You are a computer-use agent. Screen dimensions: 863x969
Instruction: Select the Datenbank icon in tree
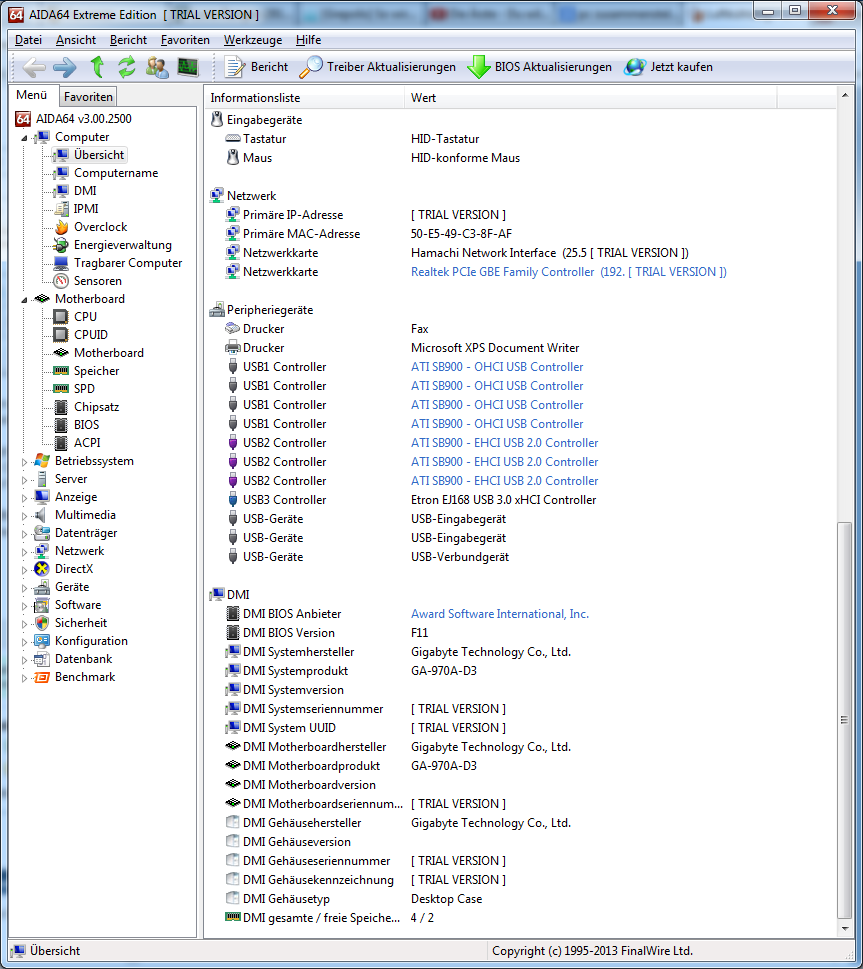[42, 659]
